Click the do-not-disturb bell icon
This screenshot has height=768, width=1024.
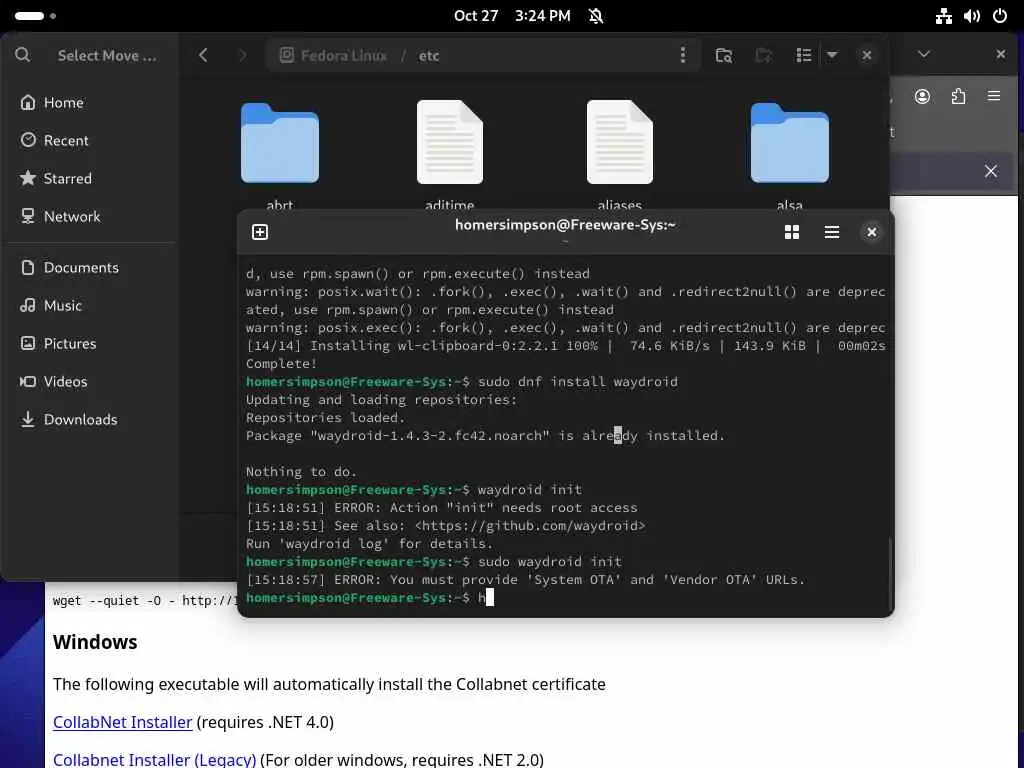[x=596, y=16]
